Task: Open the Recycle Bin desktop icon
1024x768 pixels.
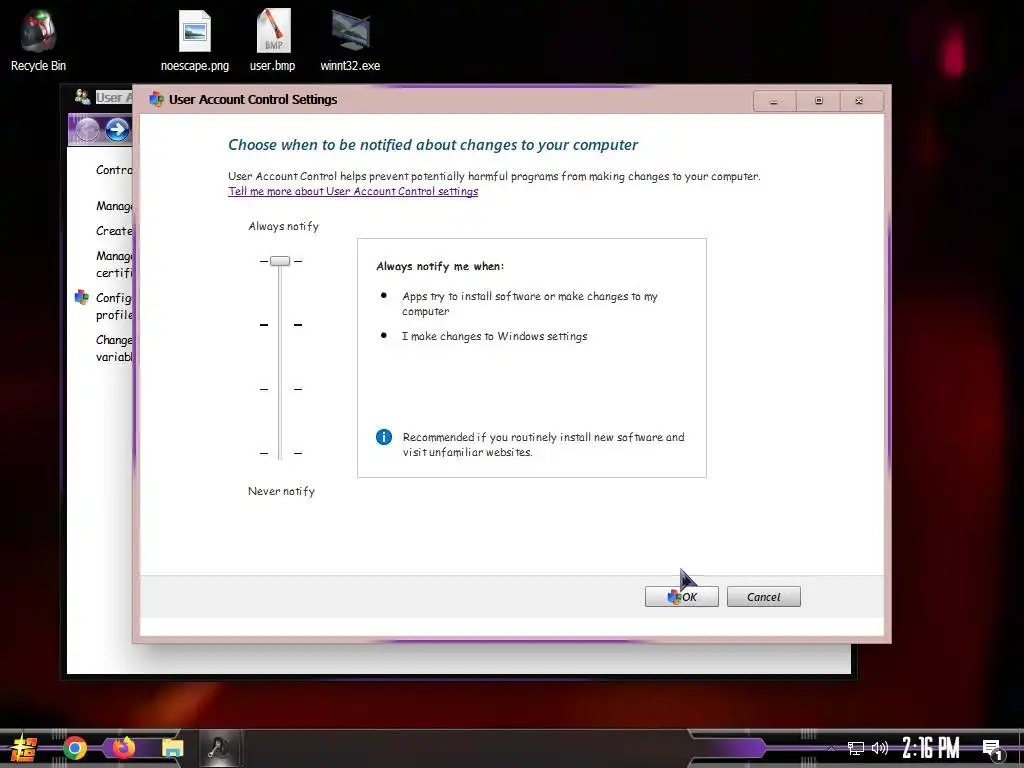Action: (x=38, y=40)
